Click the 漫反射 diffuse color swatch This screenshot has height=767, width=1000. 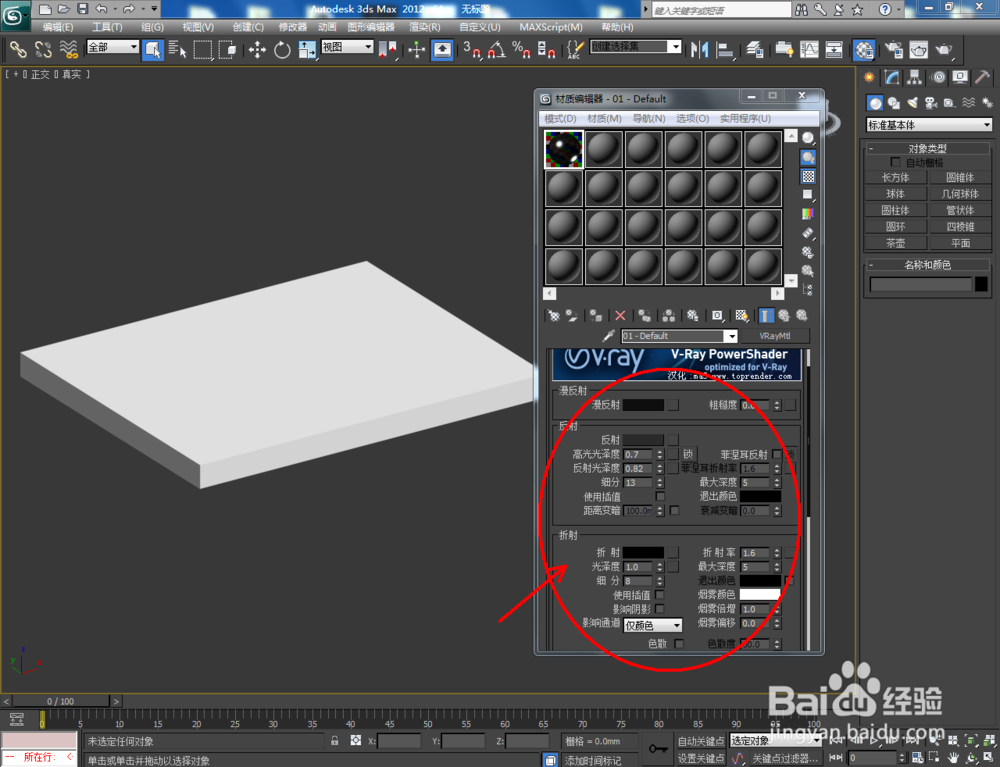pos(643,405)
